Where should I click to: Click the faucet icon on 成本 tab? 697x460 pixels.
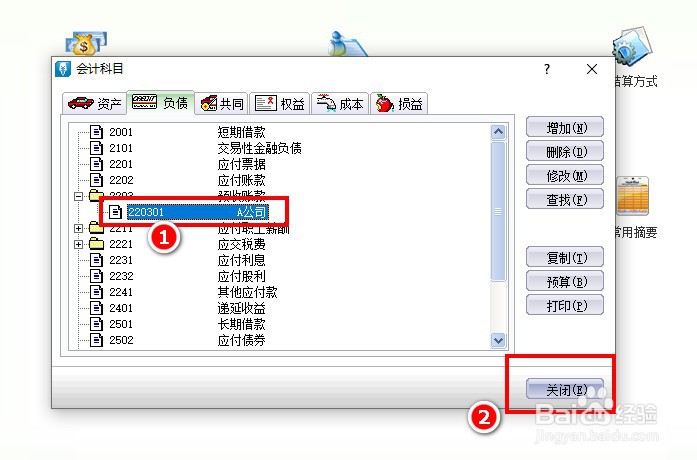point(326,103)
